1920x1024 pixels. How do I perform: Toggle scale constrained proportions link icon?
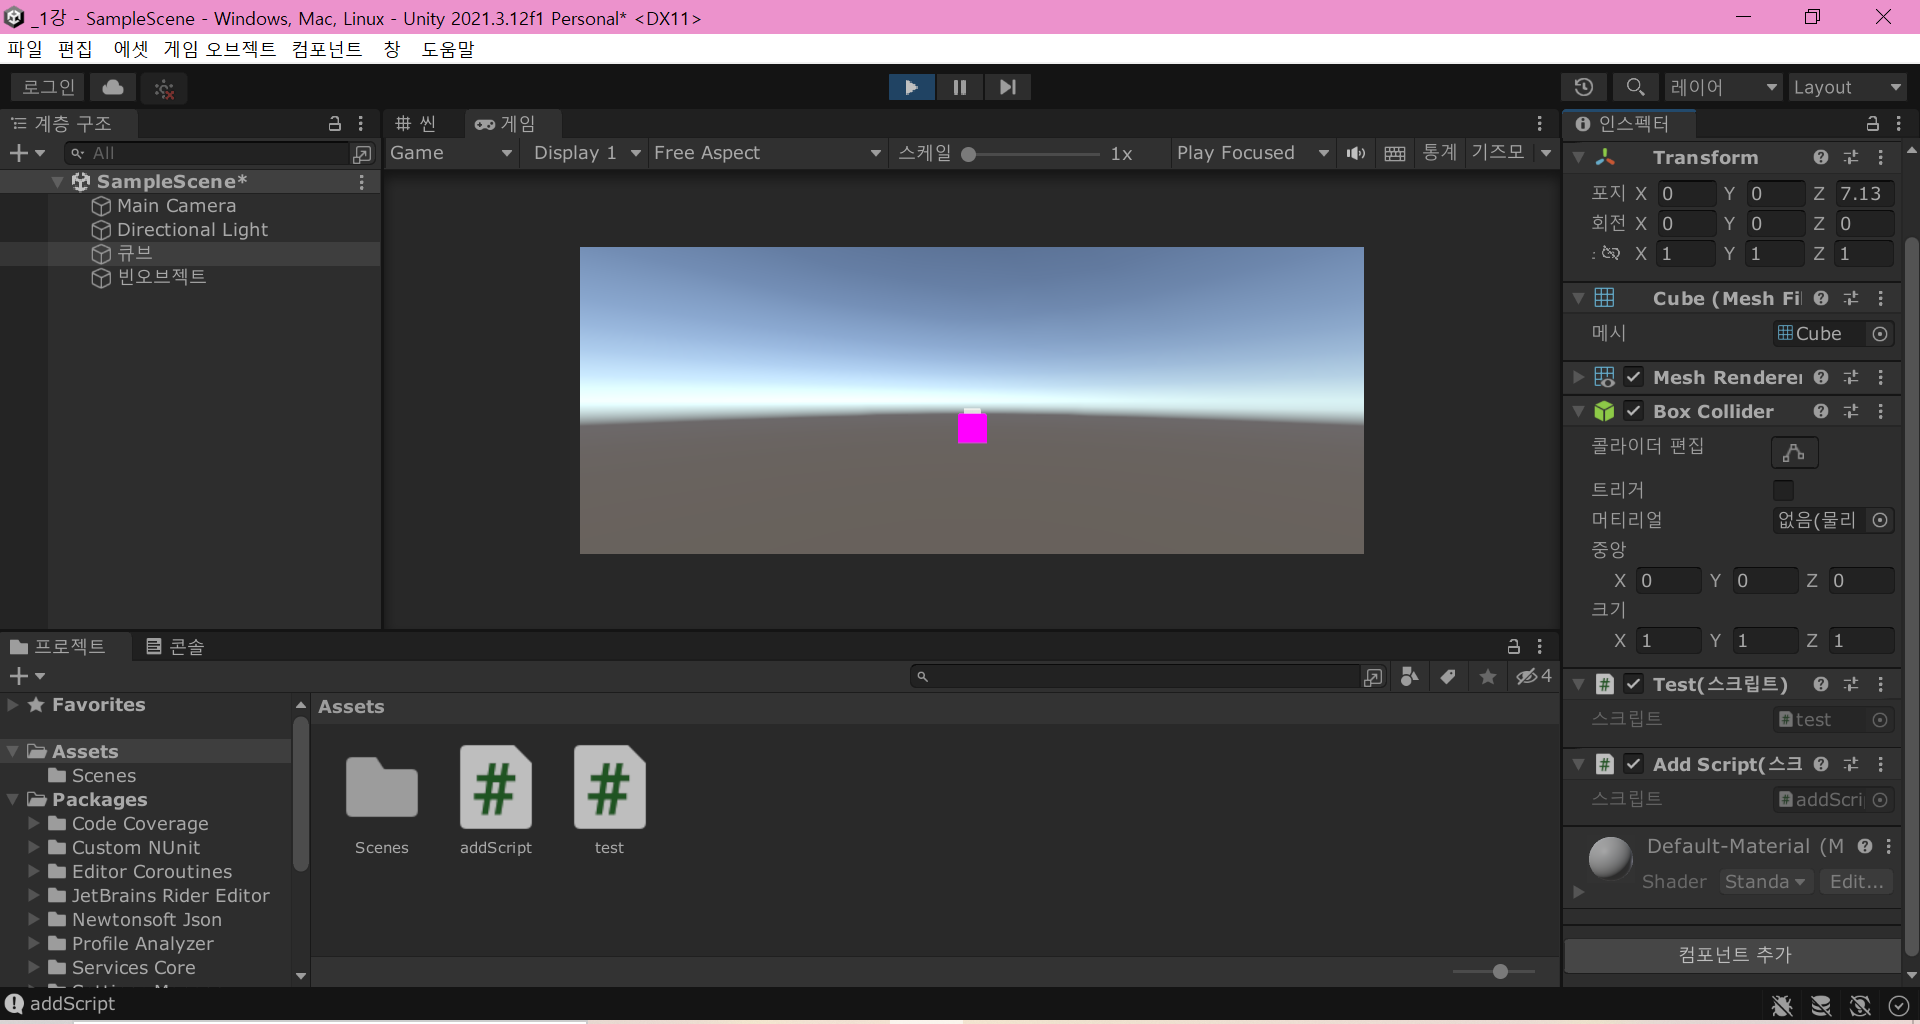(1610, 253)
